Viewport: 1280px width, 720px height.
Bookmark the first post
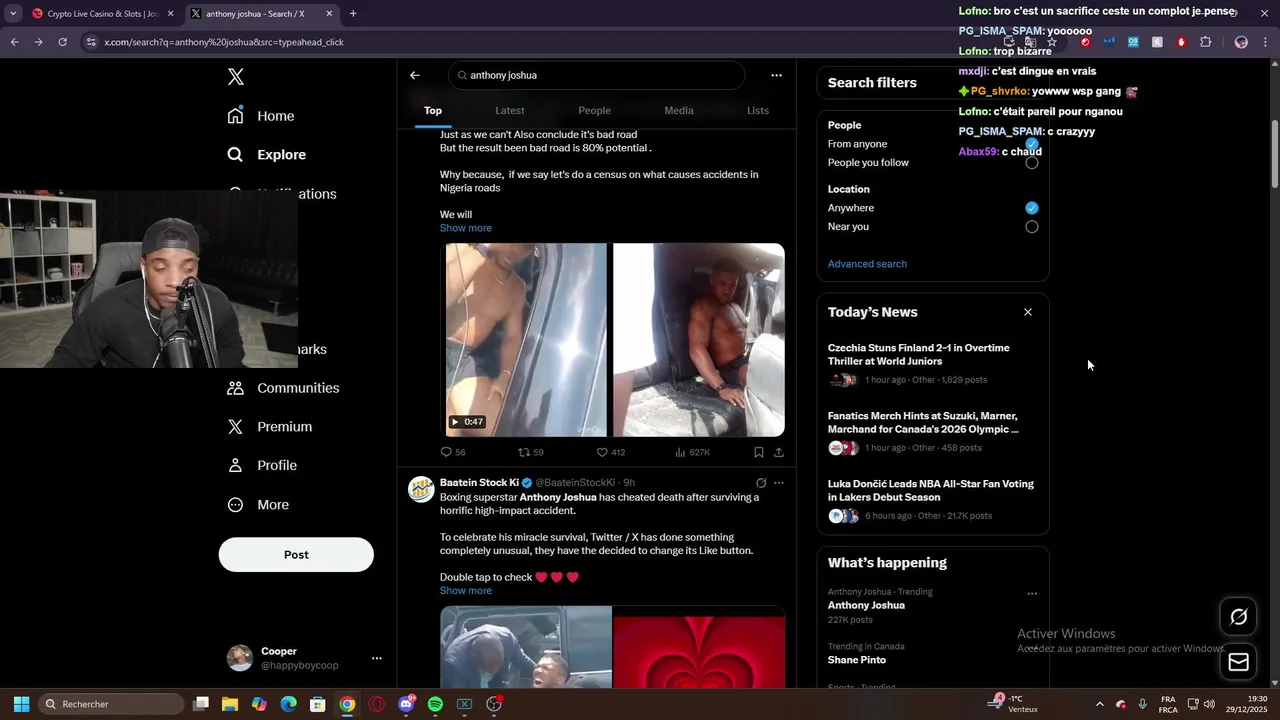pyautogui.click(x=759, y=452)
